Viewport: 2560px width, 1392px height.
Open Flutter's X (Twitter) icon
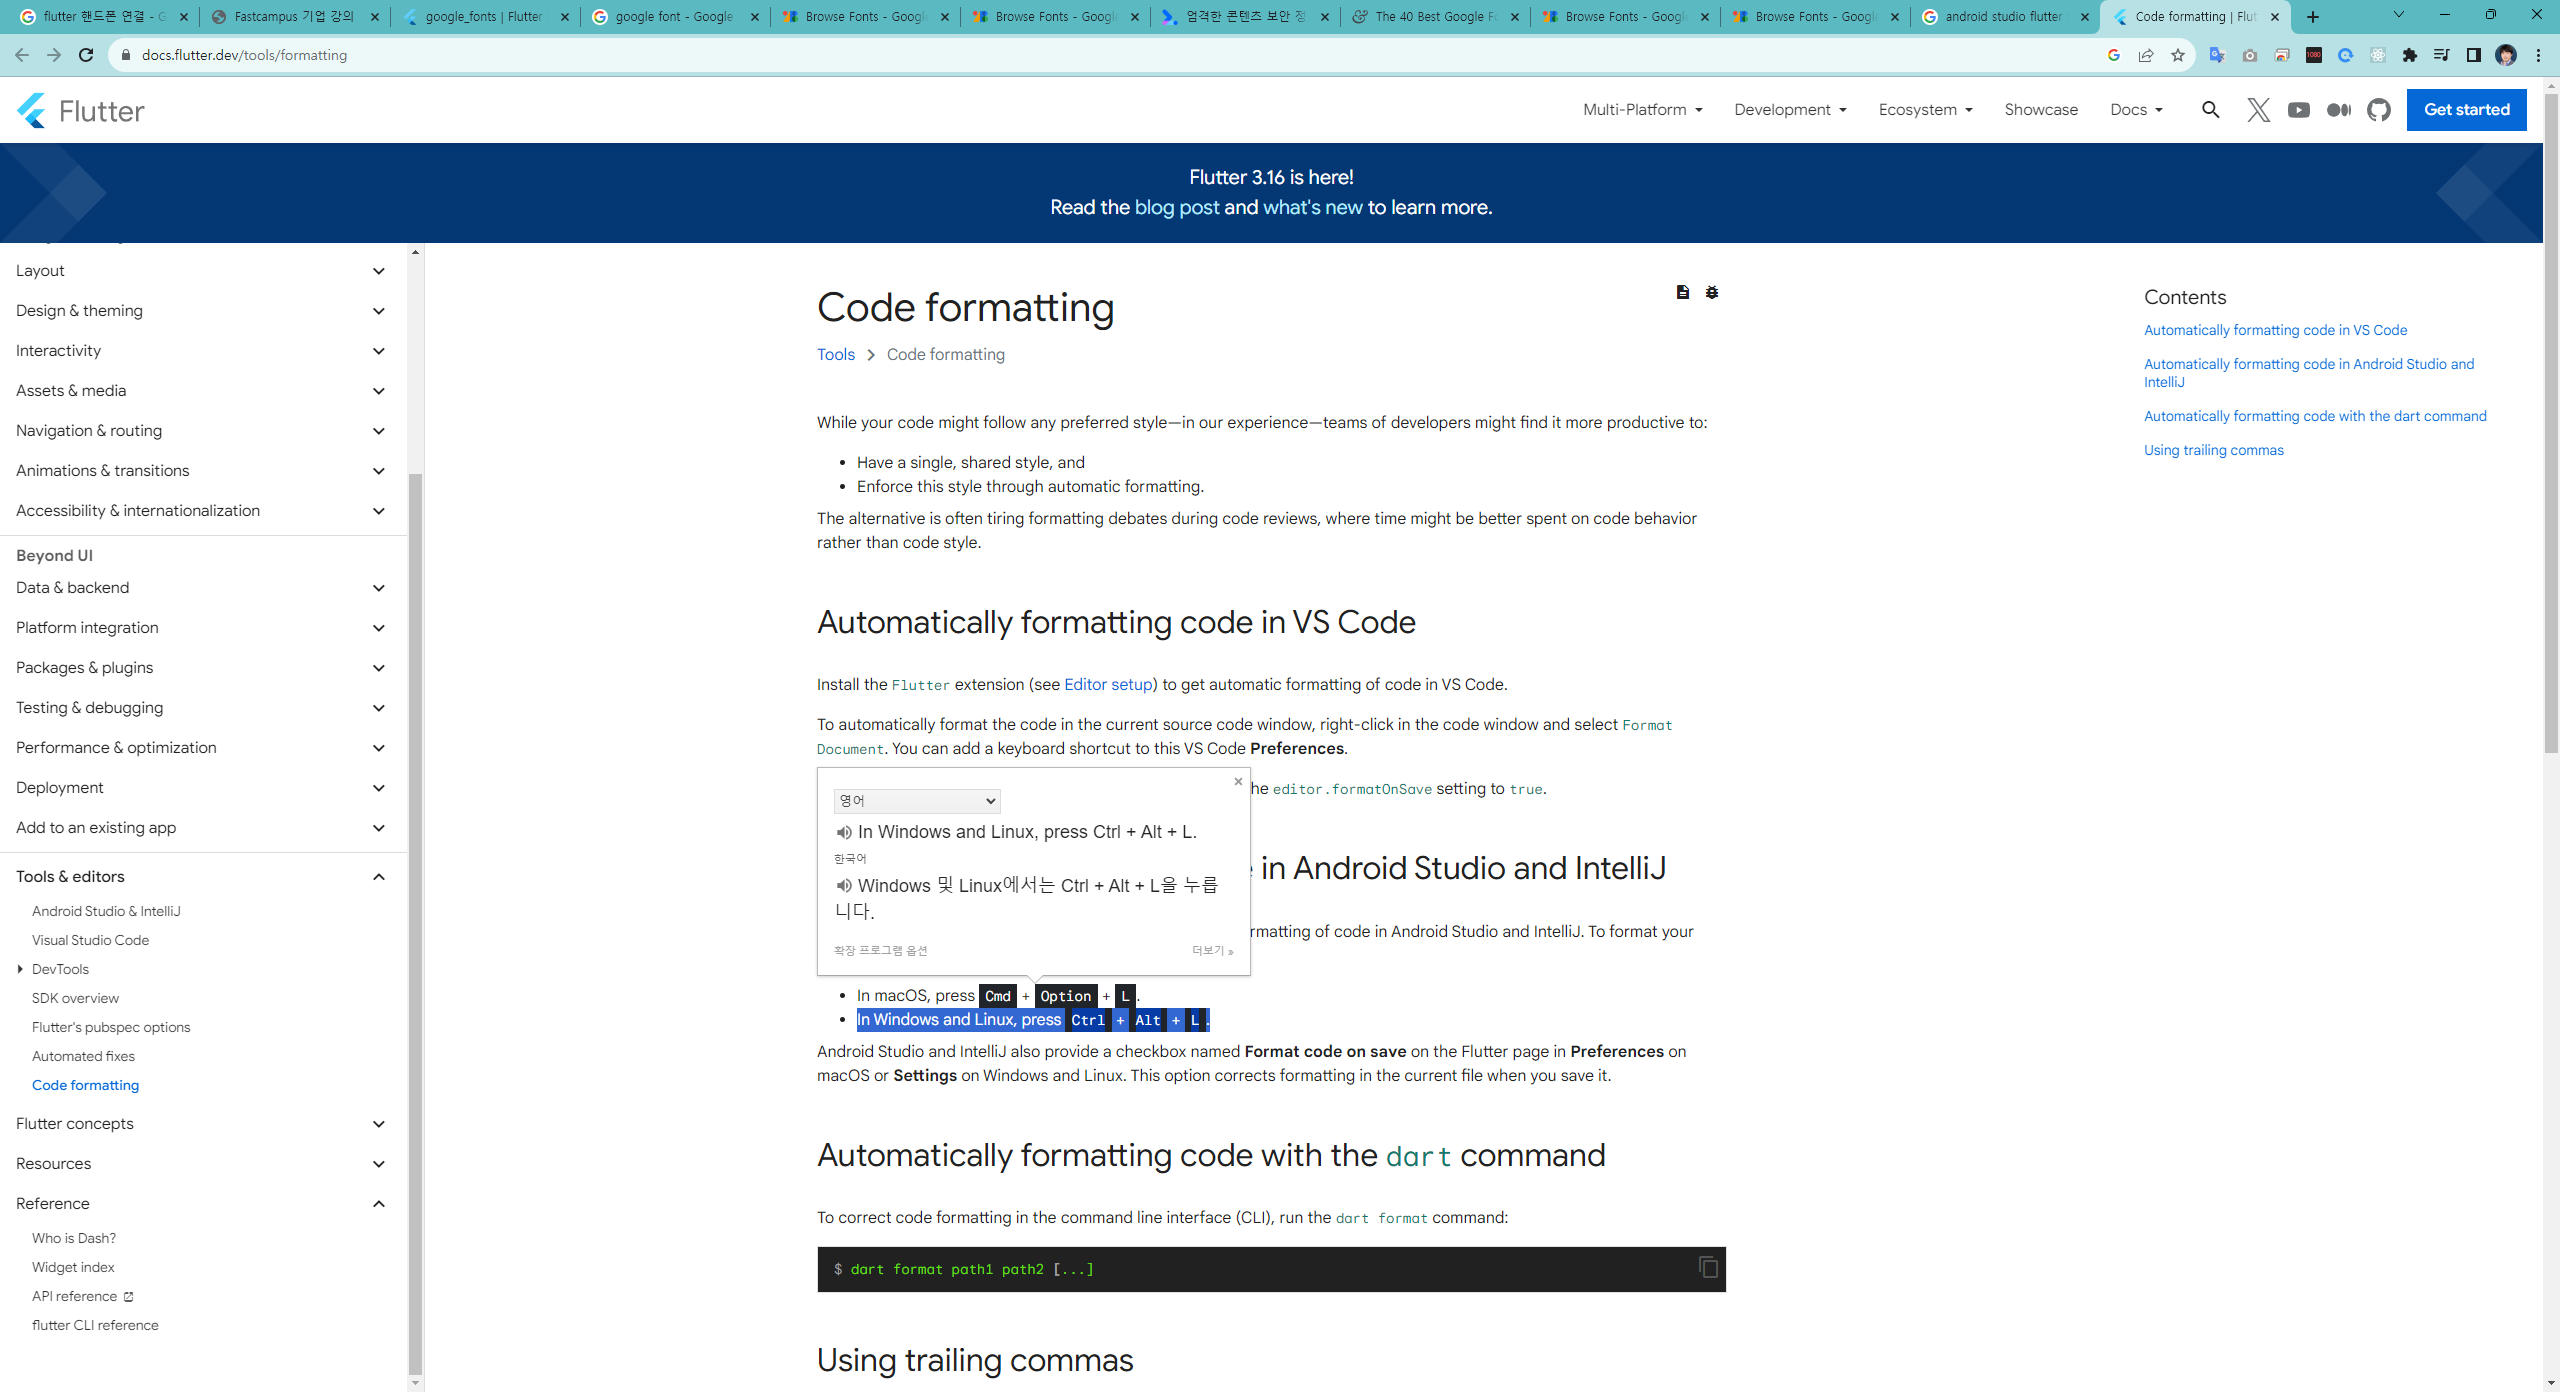[2258, 110]
